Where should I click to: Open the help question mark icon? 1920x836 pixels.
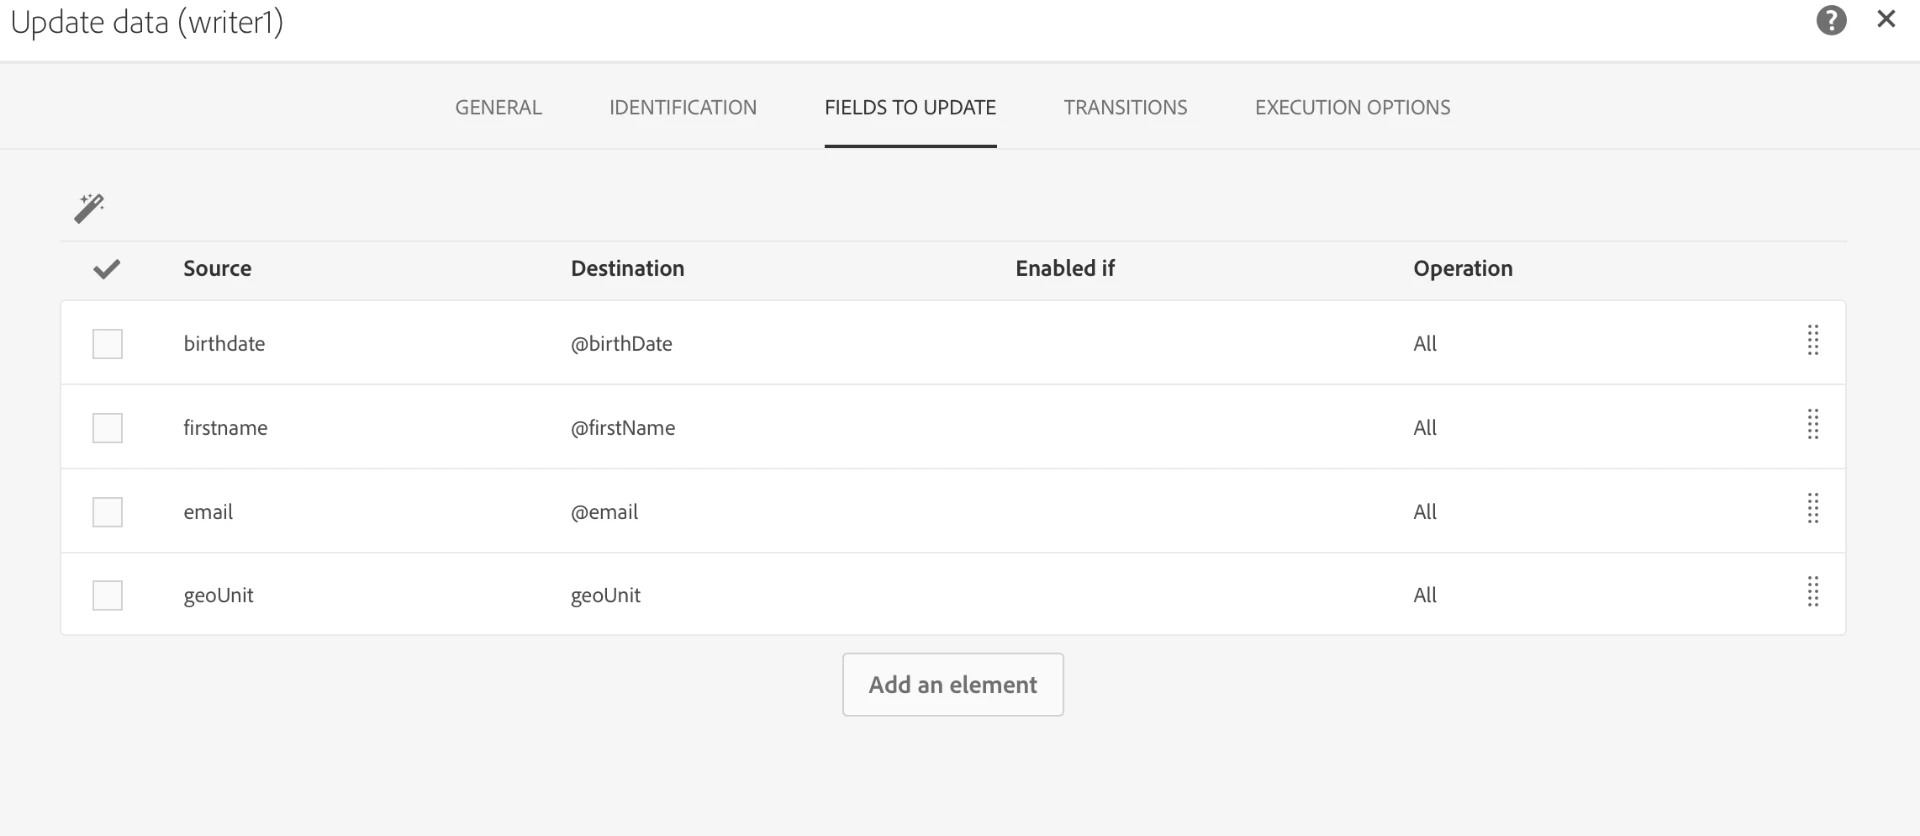(1831, 20)
